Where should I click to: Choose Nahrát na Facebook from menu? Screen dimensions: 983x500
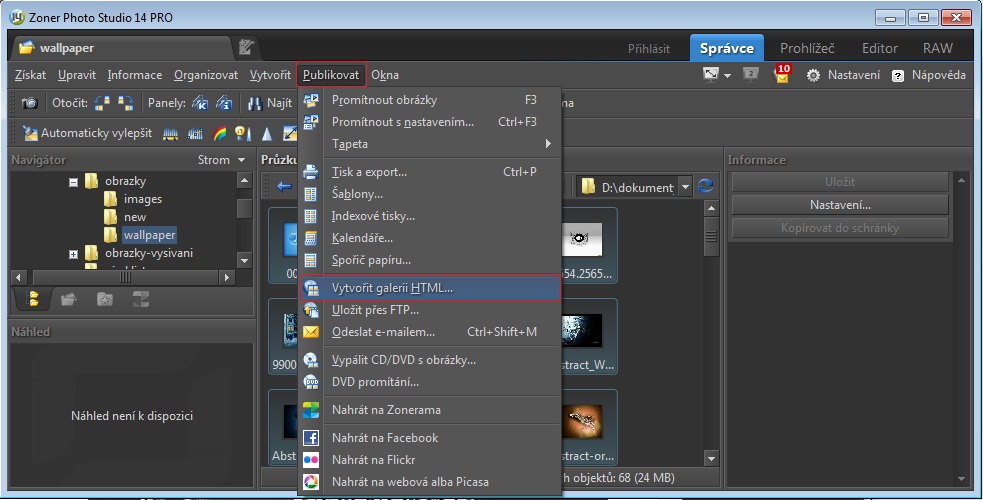(385, 438)
